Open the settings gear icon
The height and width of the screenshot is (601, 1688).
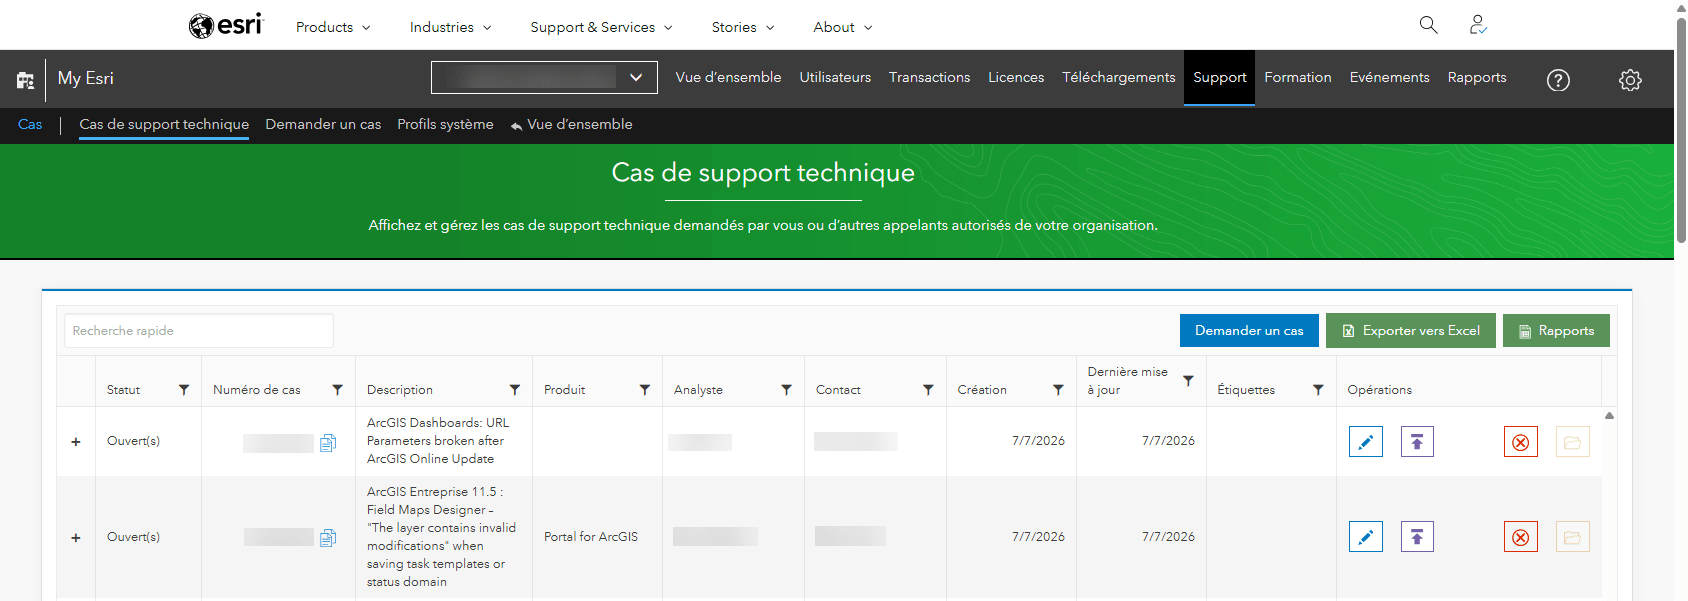[1630, 80]
